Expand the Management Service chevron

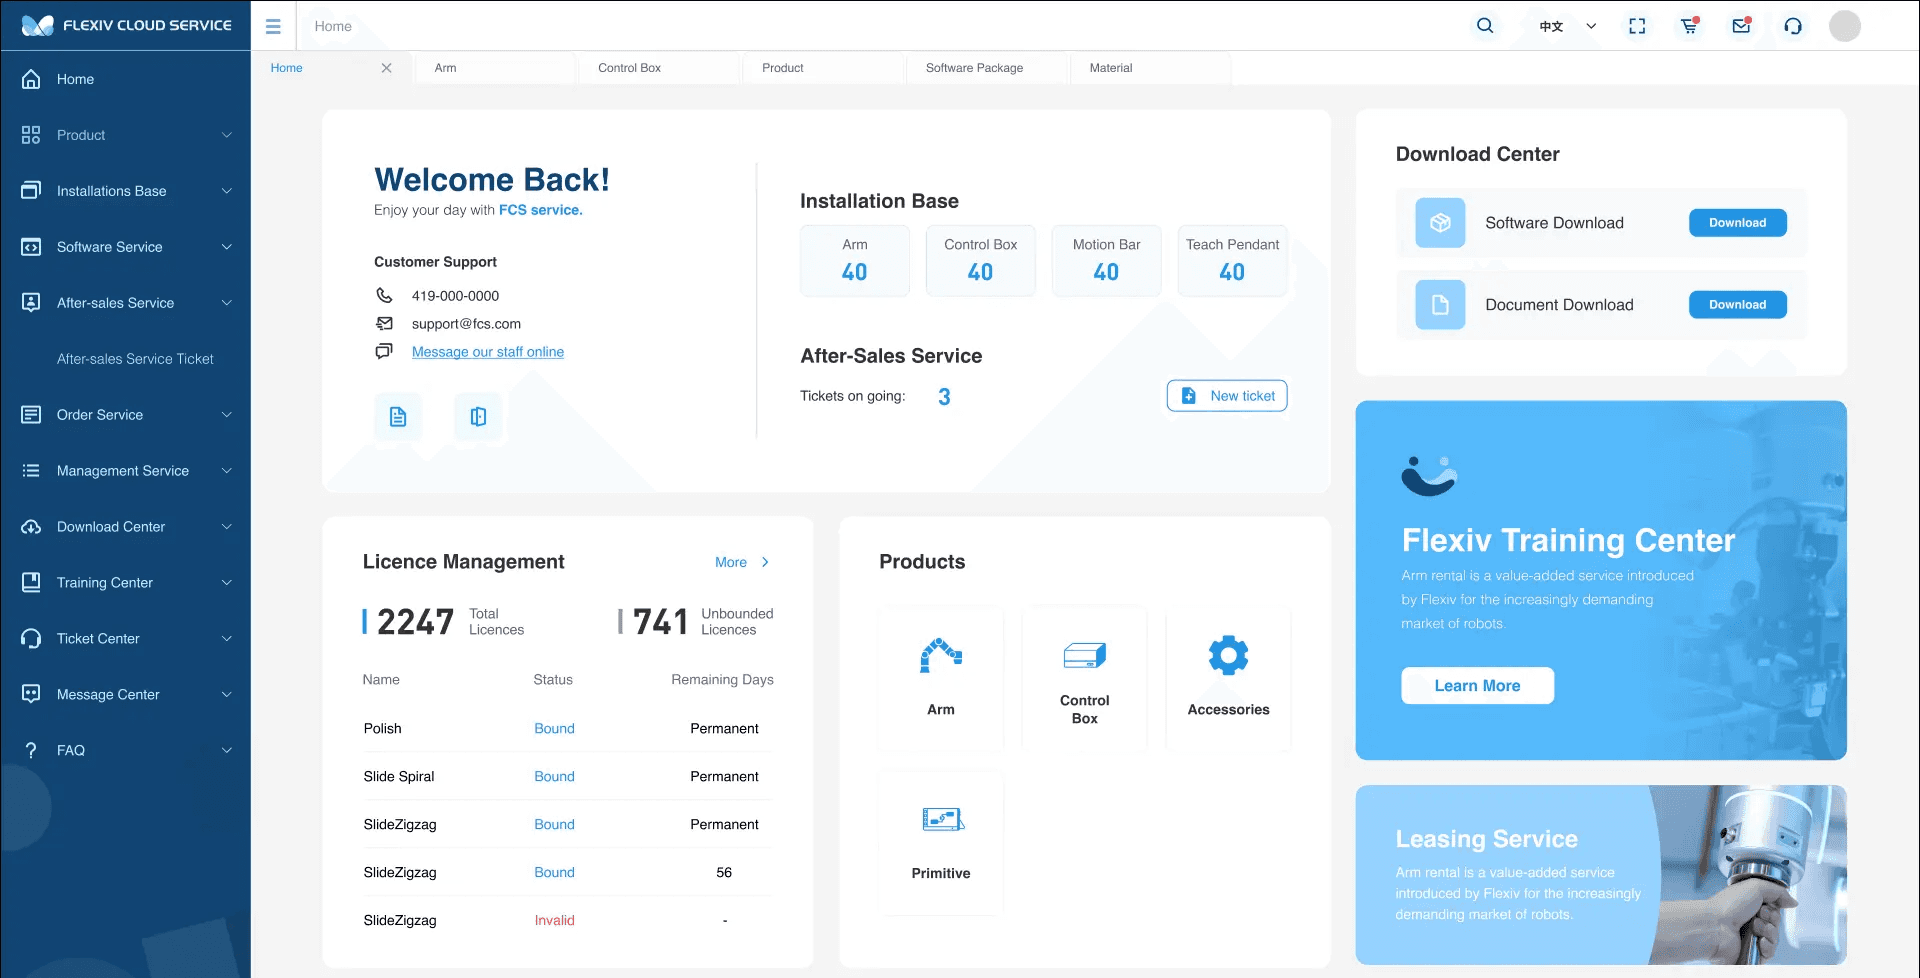pyautogui.click(x=227, y=471)
